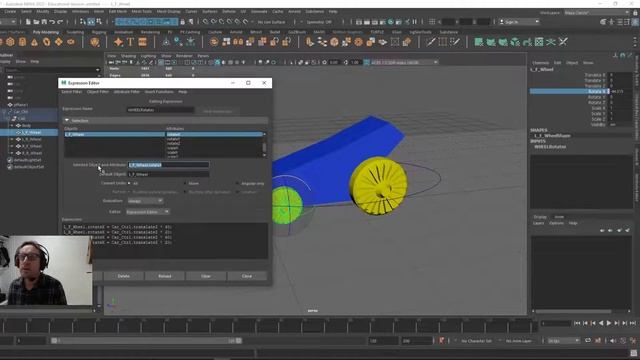This screenshot has width=640, height=360.
Task: Click the polygon cube shelf icon
Action: (10, 42)
